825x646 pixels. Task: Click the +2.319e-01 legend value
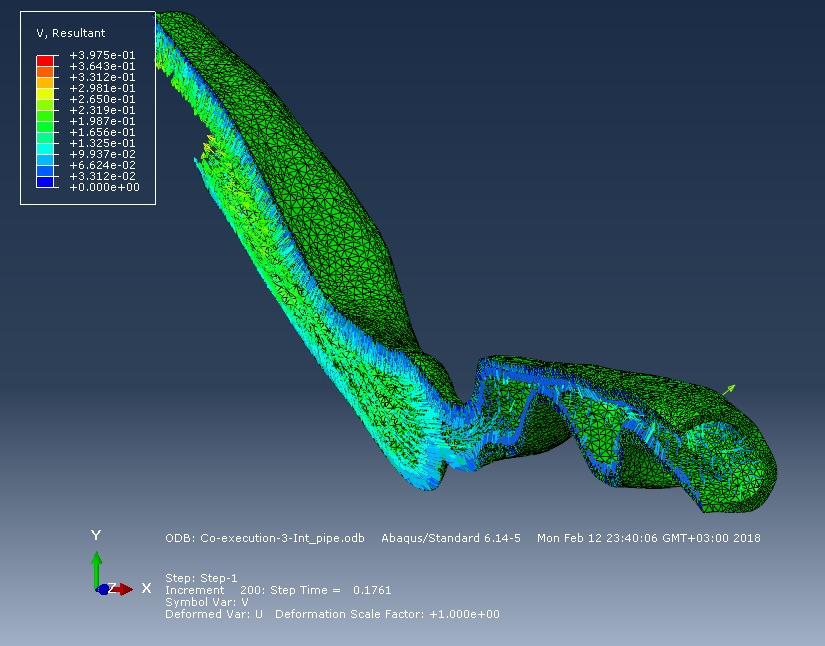[102, 110]
